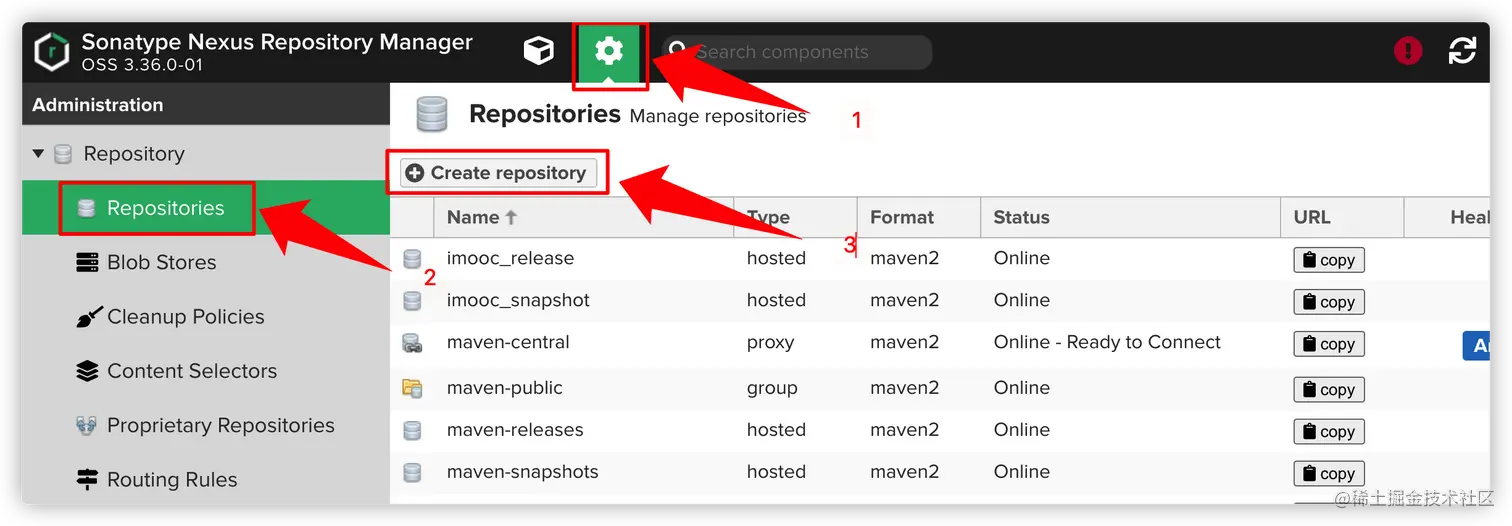Open the maven-public repository row

tap(940, 388)
